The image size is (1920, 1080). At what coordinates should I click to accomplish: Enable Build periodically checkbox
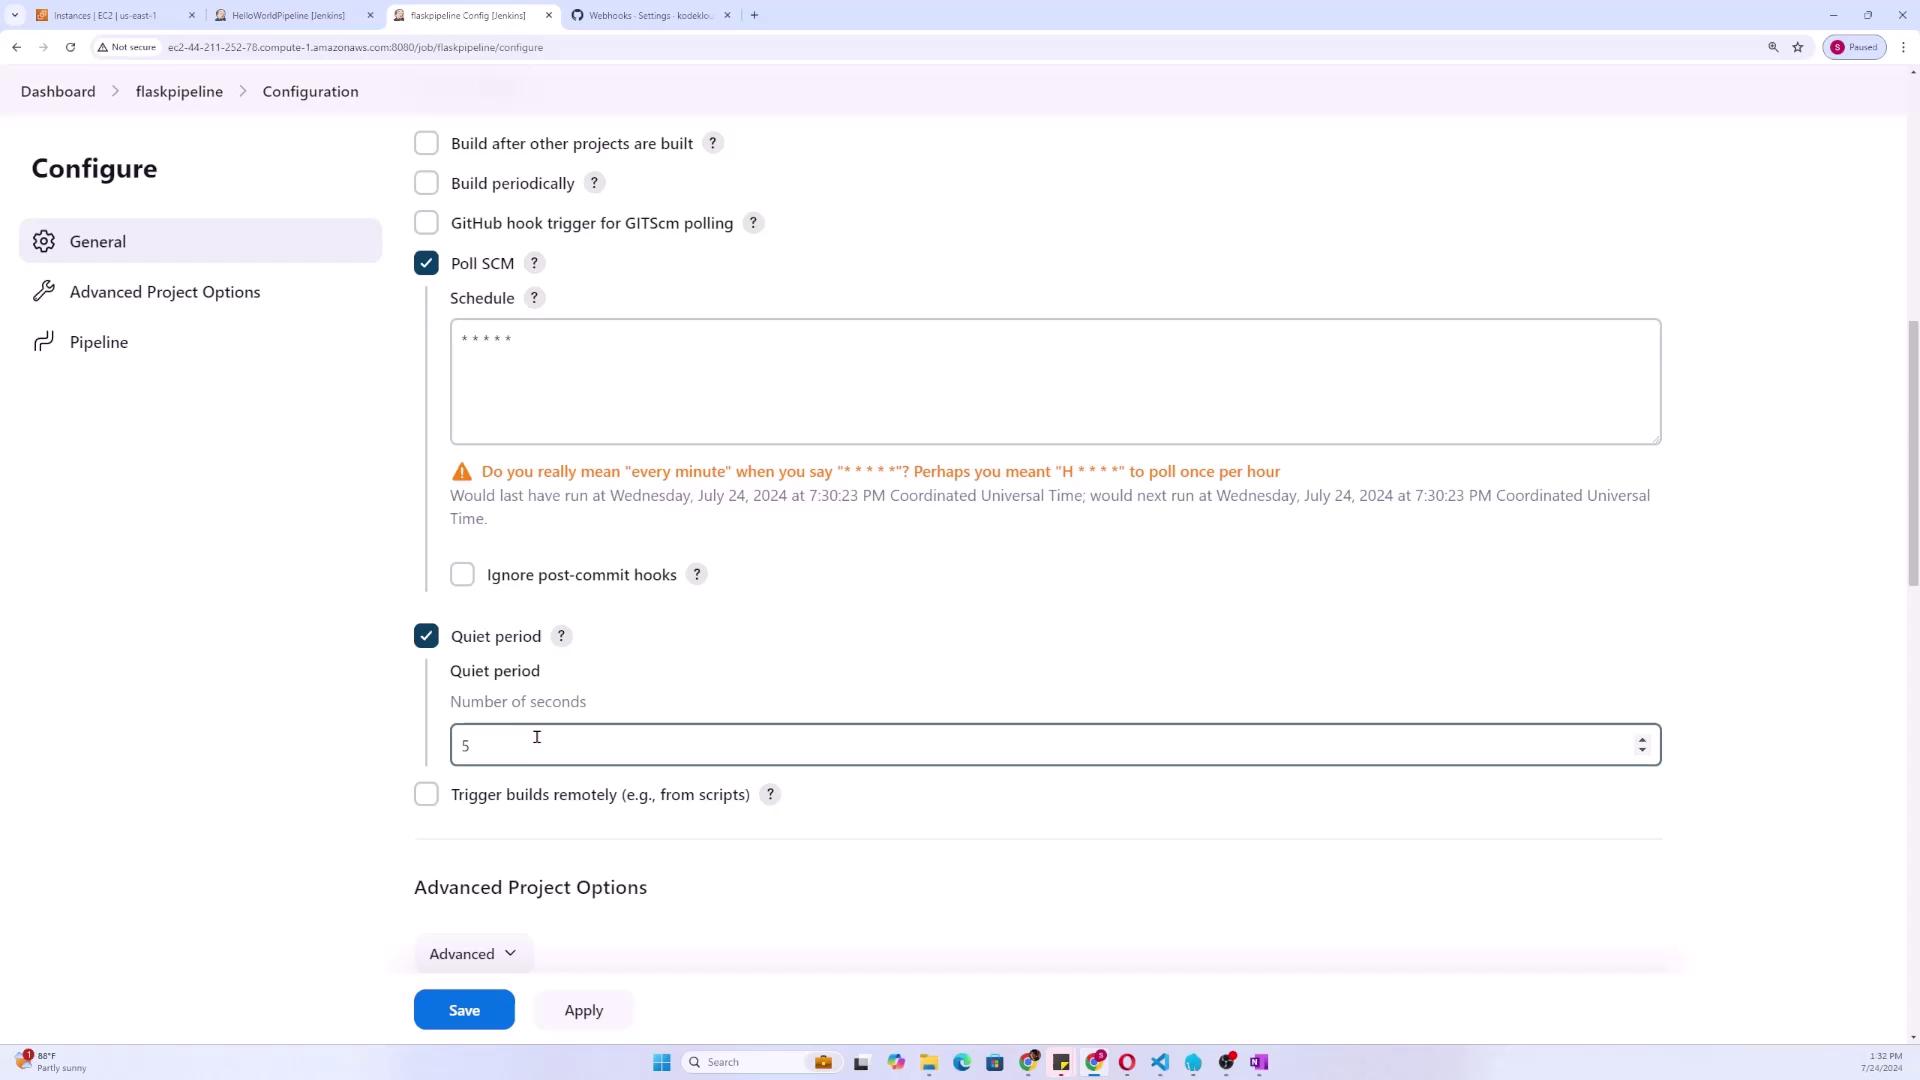coord(426,183)
